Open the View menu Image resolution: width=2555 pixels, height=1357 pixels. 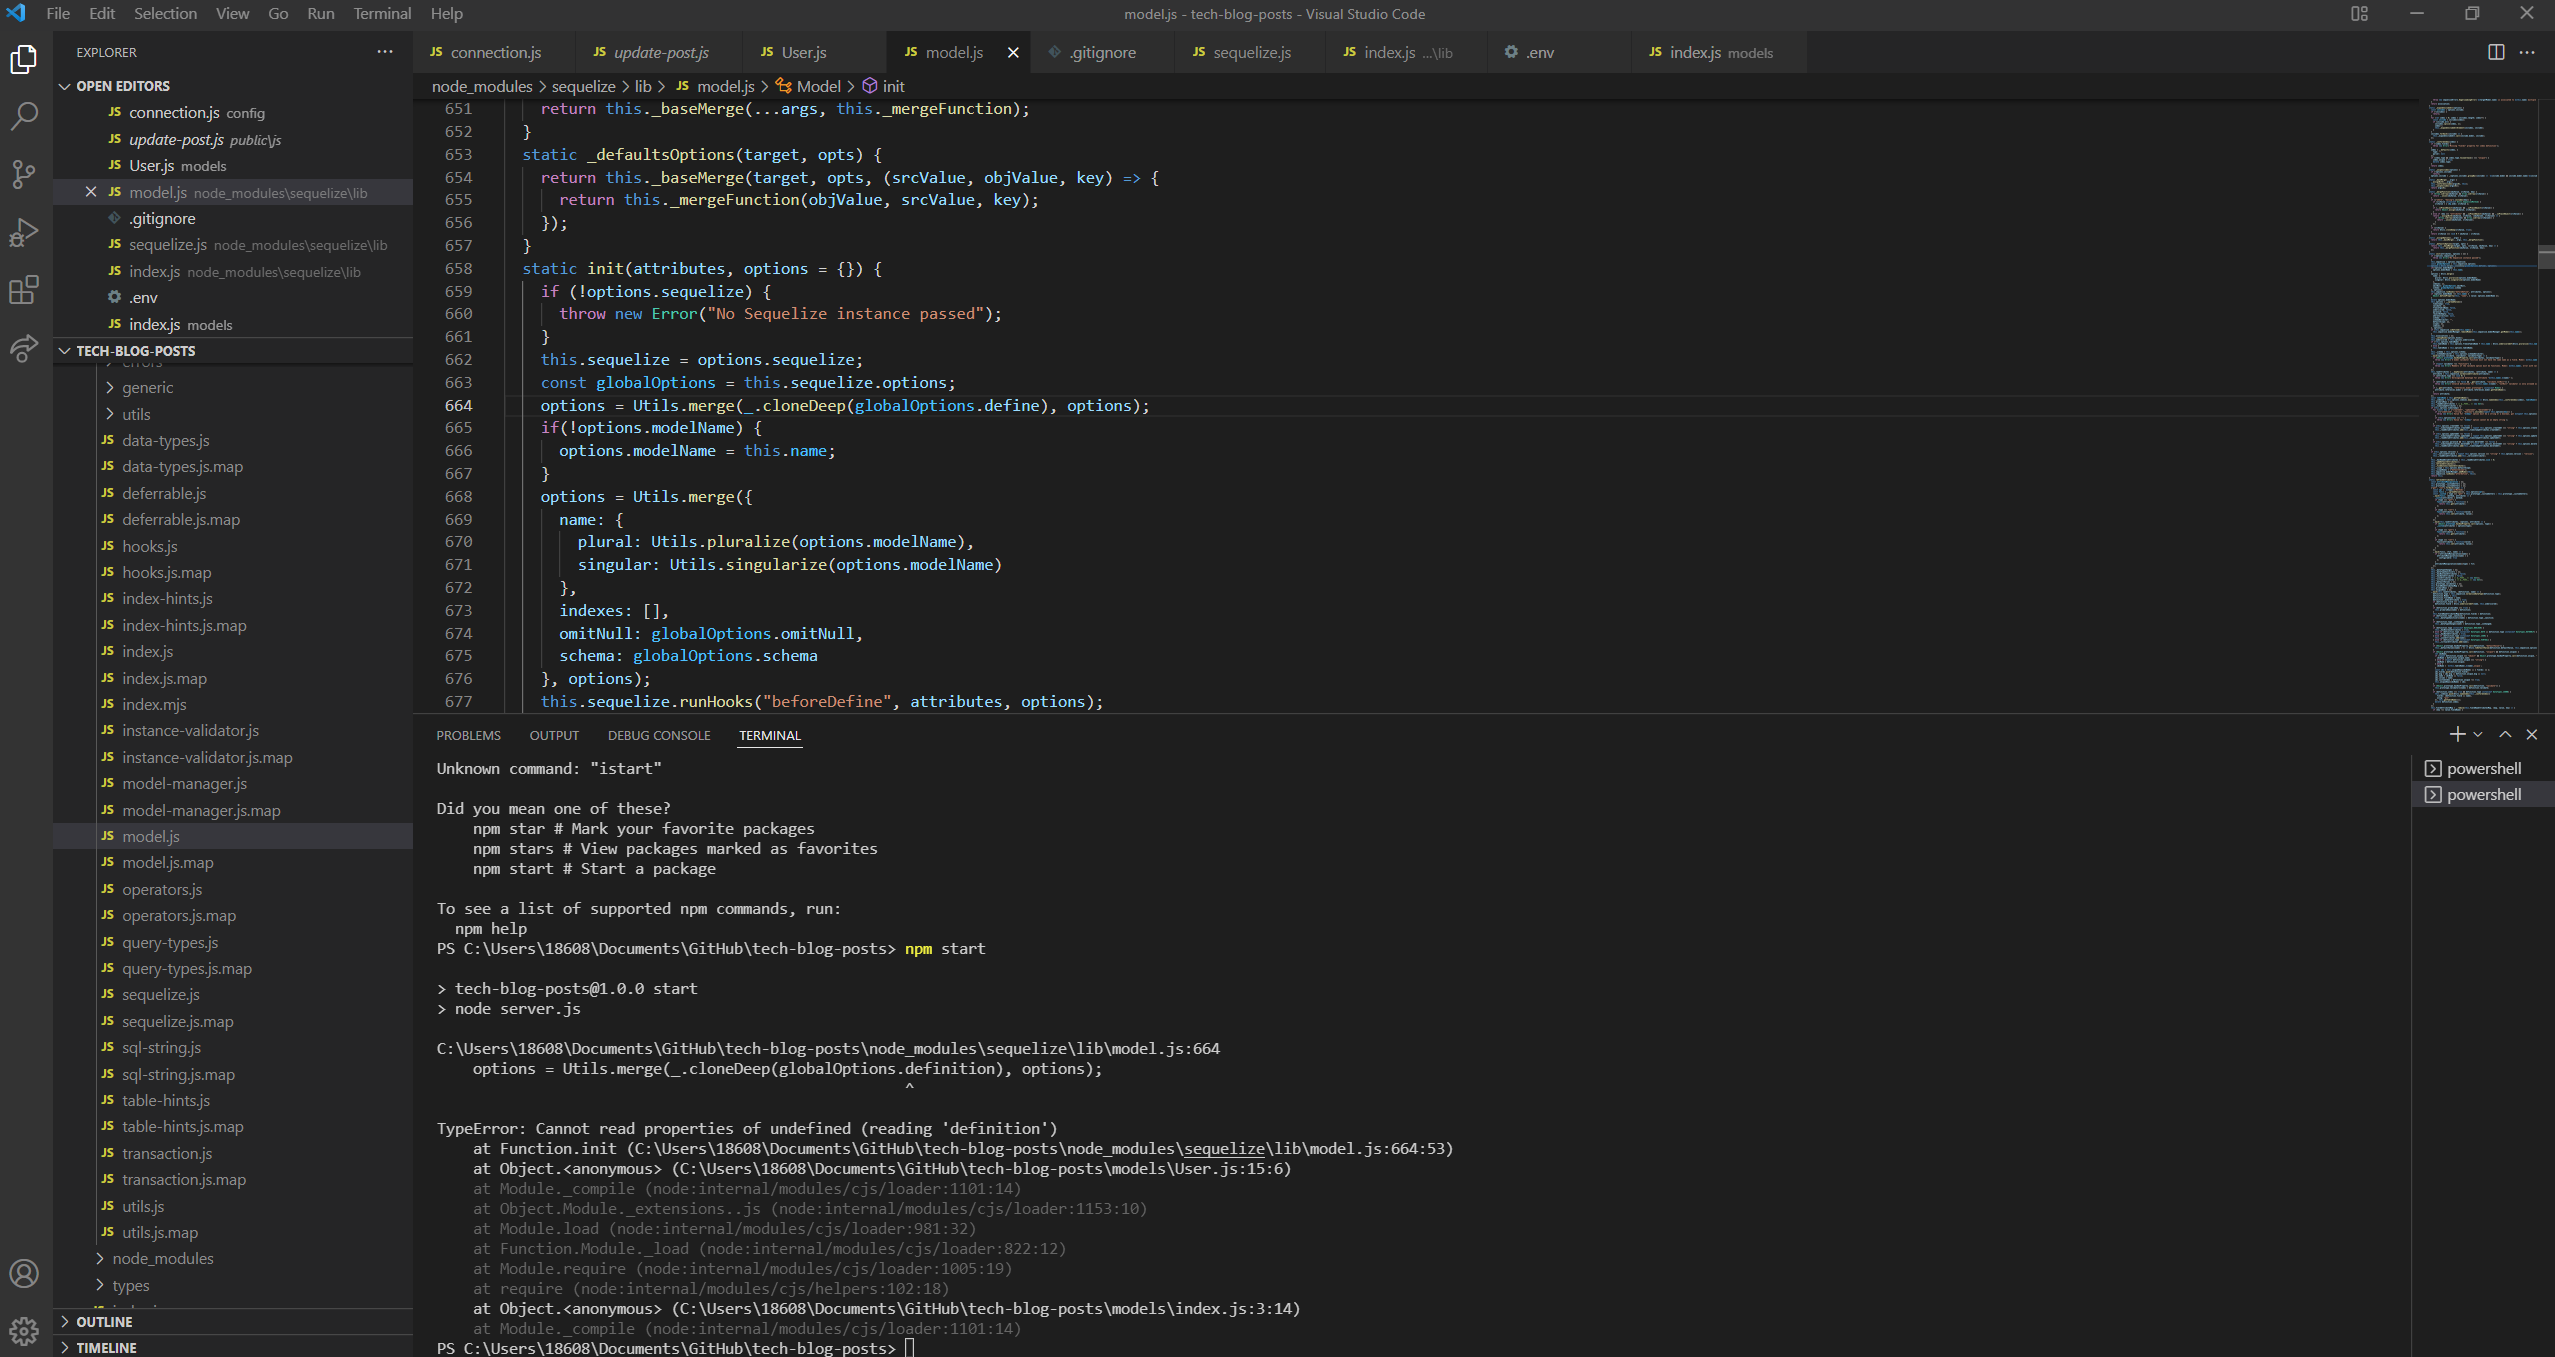coord(232,14)
